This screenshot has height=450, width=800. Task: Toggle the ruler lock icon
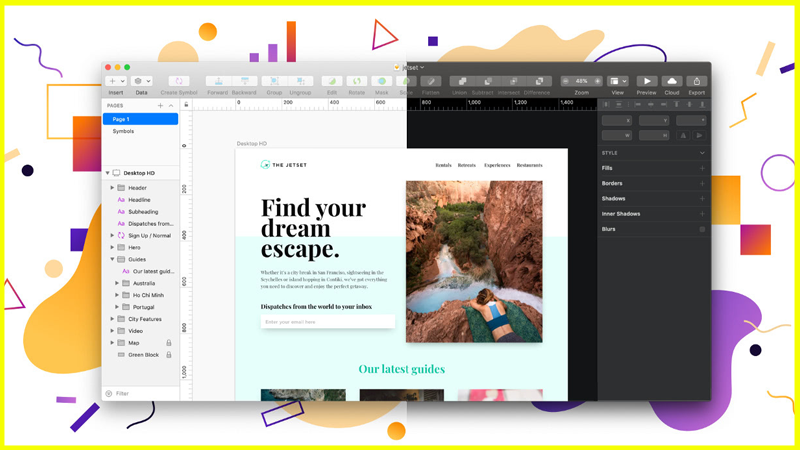186,105
